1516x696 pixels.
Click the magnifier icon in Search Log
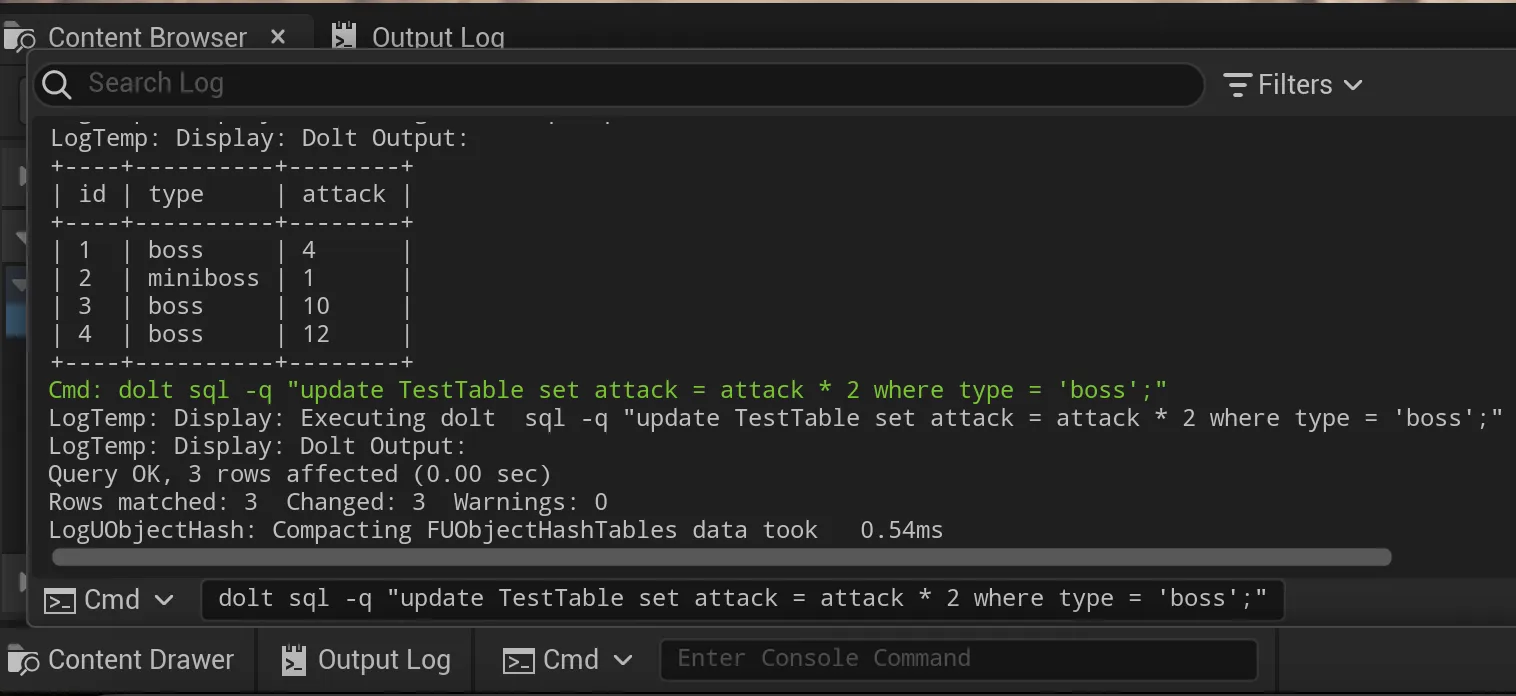[x=57, y=85]
